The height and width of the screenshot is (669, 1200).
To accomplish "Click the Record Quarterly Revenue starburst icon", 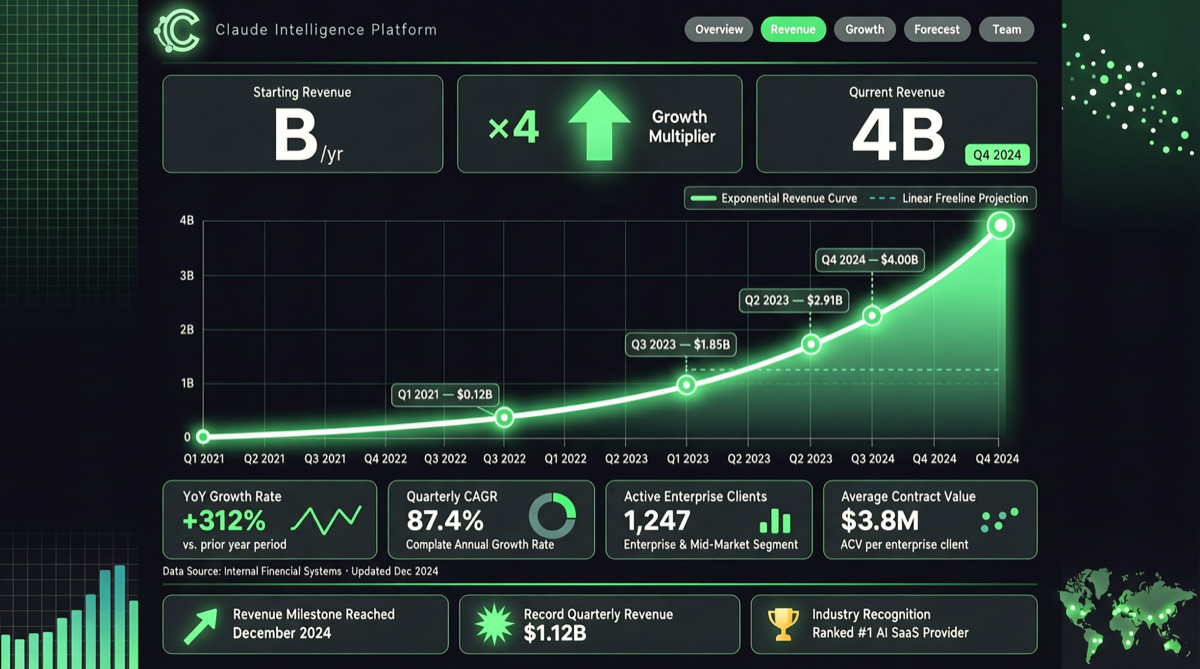I will [x=494, y=625].
